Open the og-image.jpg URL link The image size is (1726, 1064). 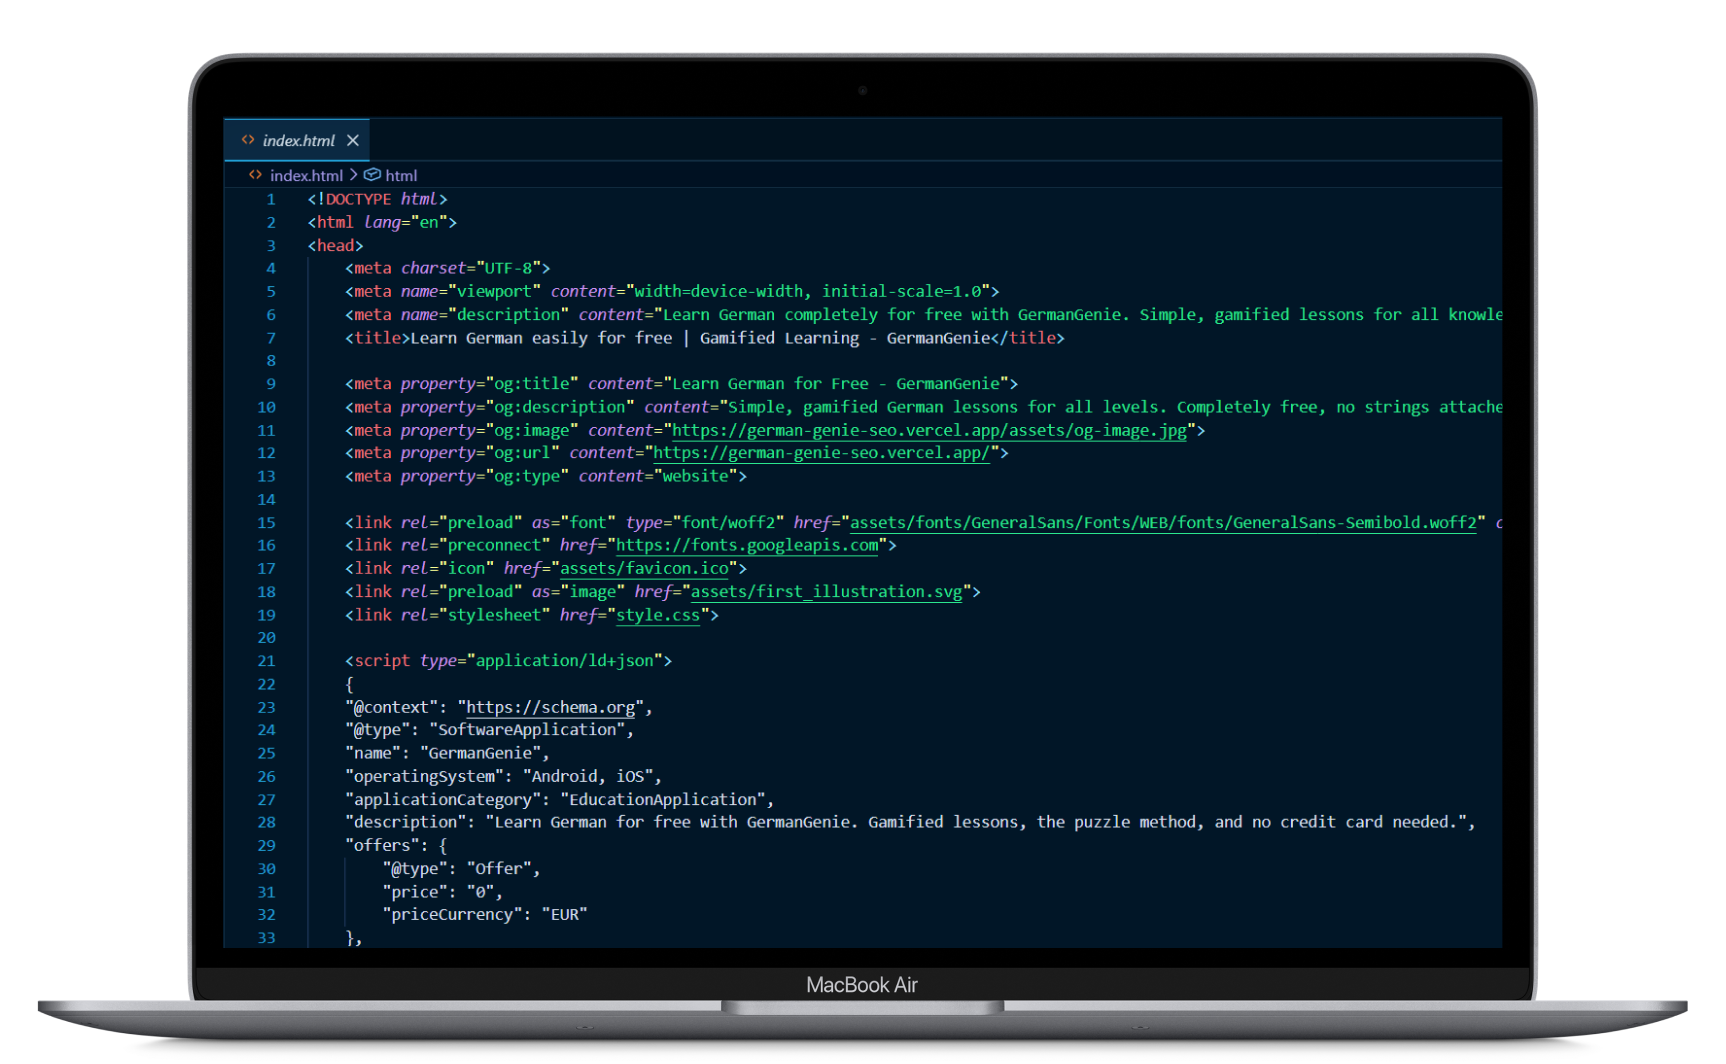[x=929, y=430]
